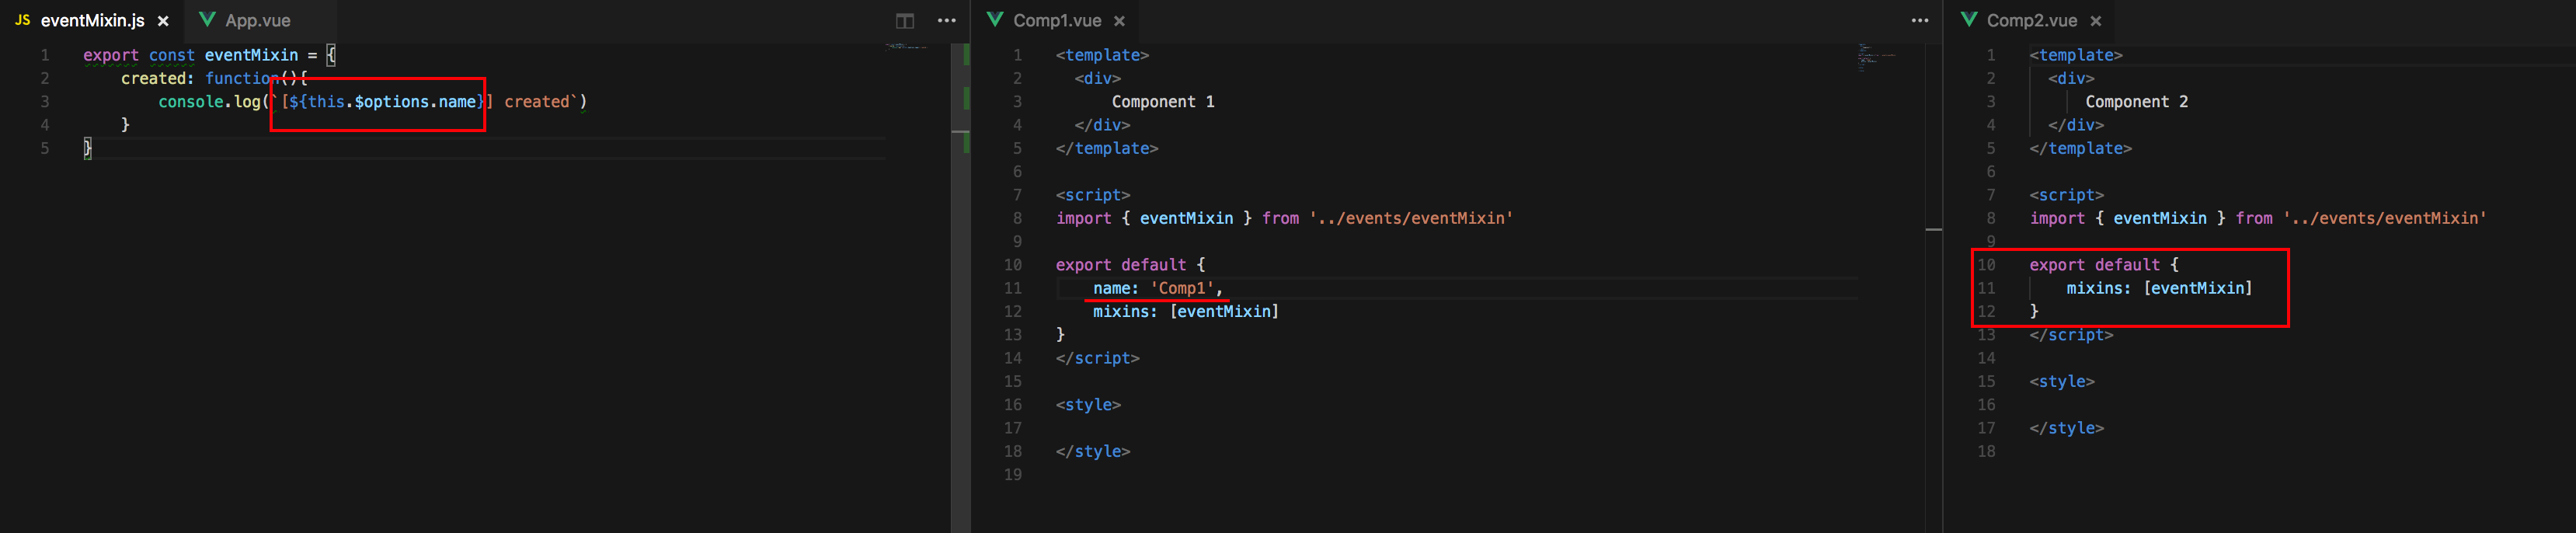Click line number 3 in eventMixin.js gutter

[45, 101]
